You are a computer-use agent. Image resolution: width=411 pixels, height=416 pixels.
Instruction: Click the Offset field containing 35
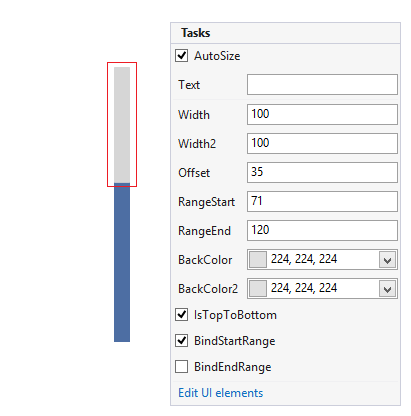(x=322, y=172)
